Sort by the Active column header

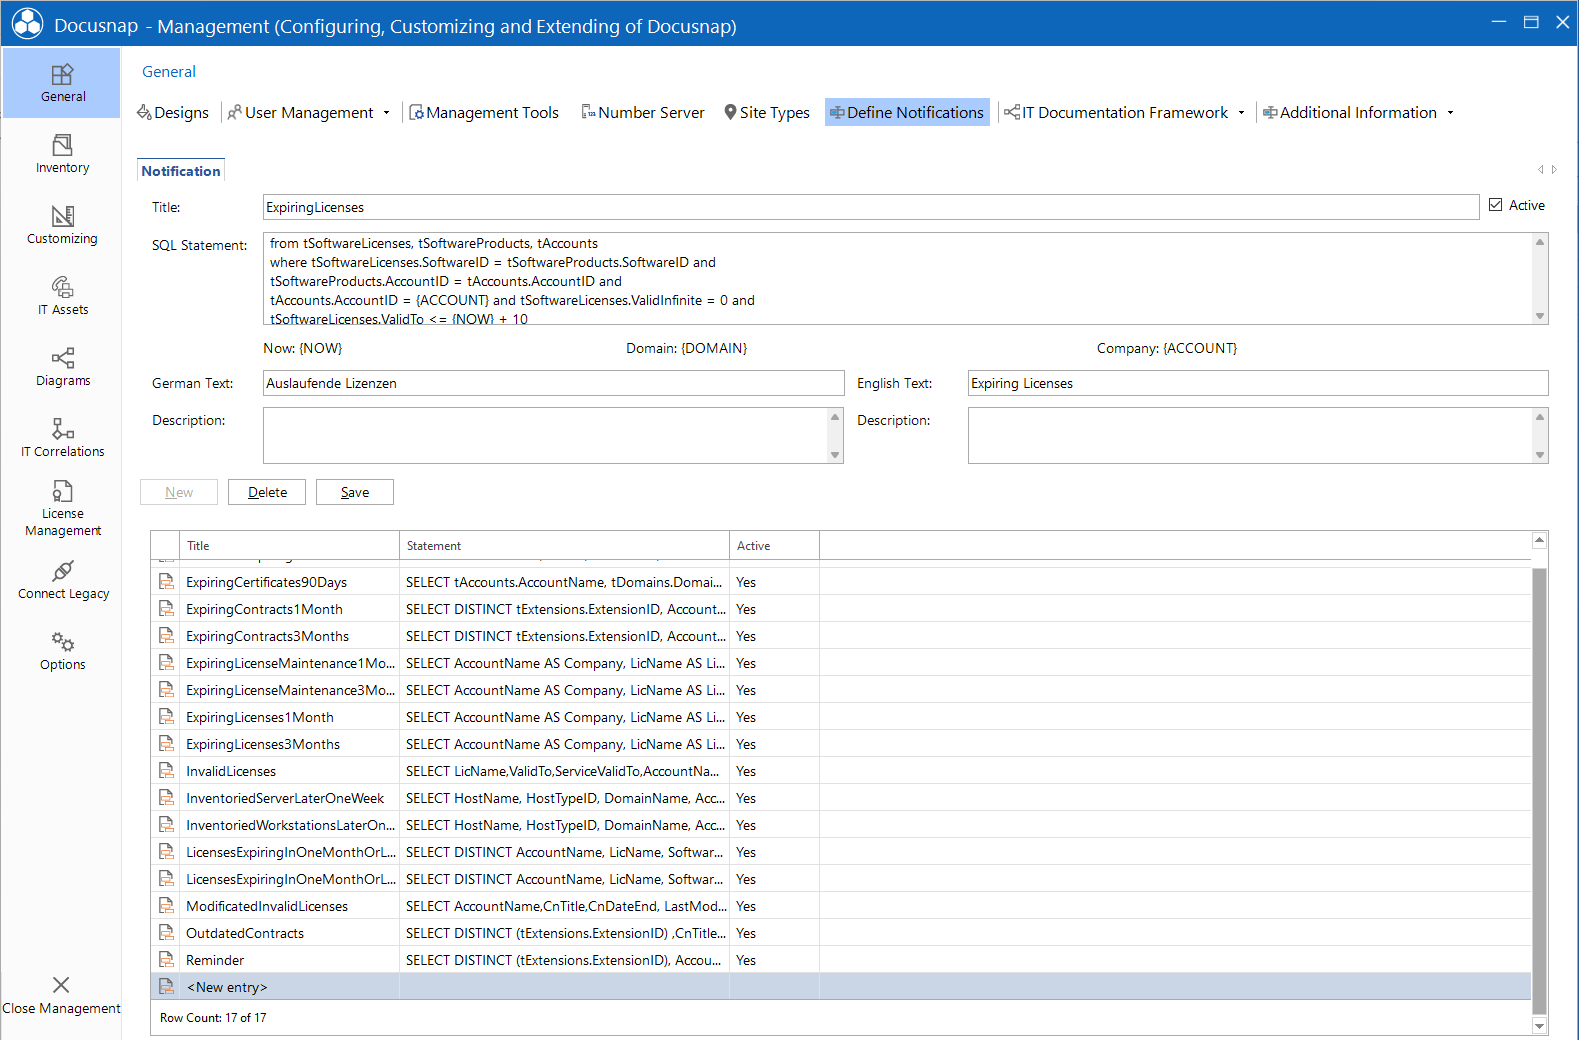(774, 546)
